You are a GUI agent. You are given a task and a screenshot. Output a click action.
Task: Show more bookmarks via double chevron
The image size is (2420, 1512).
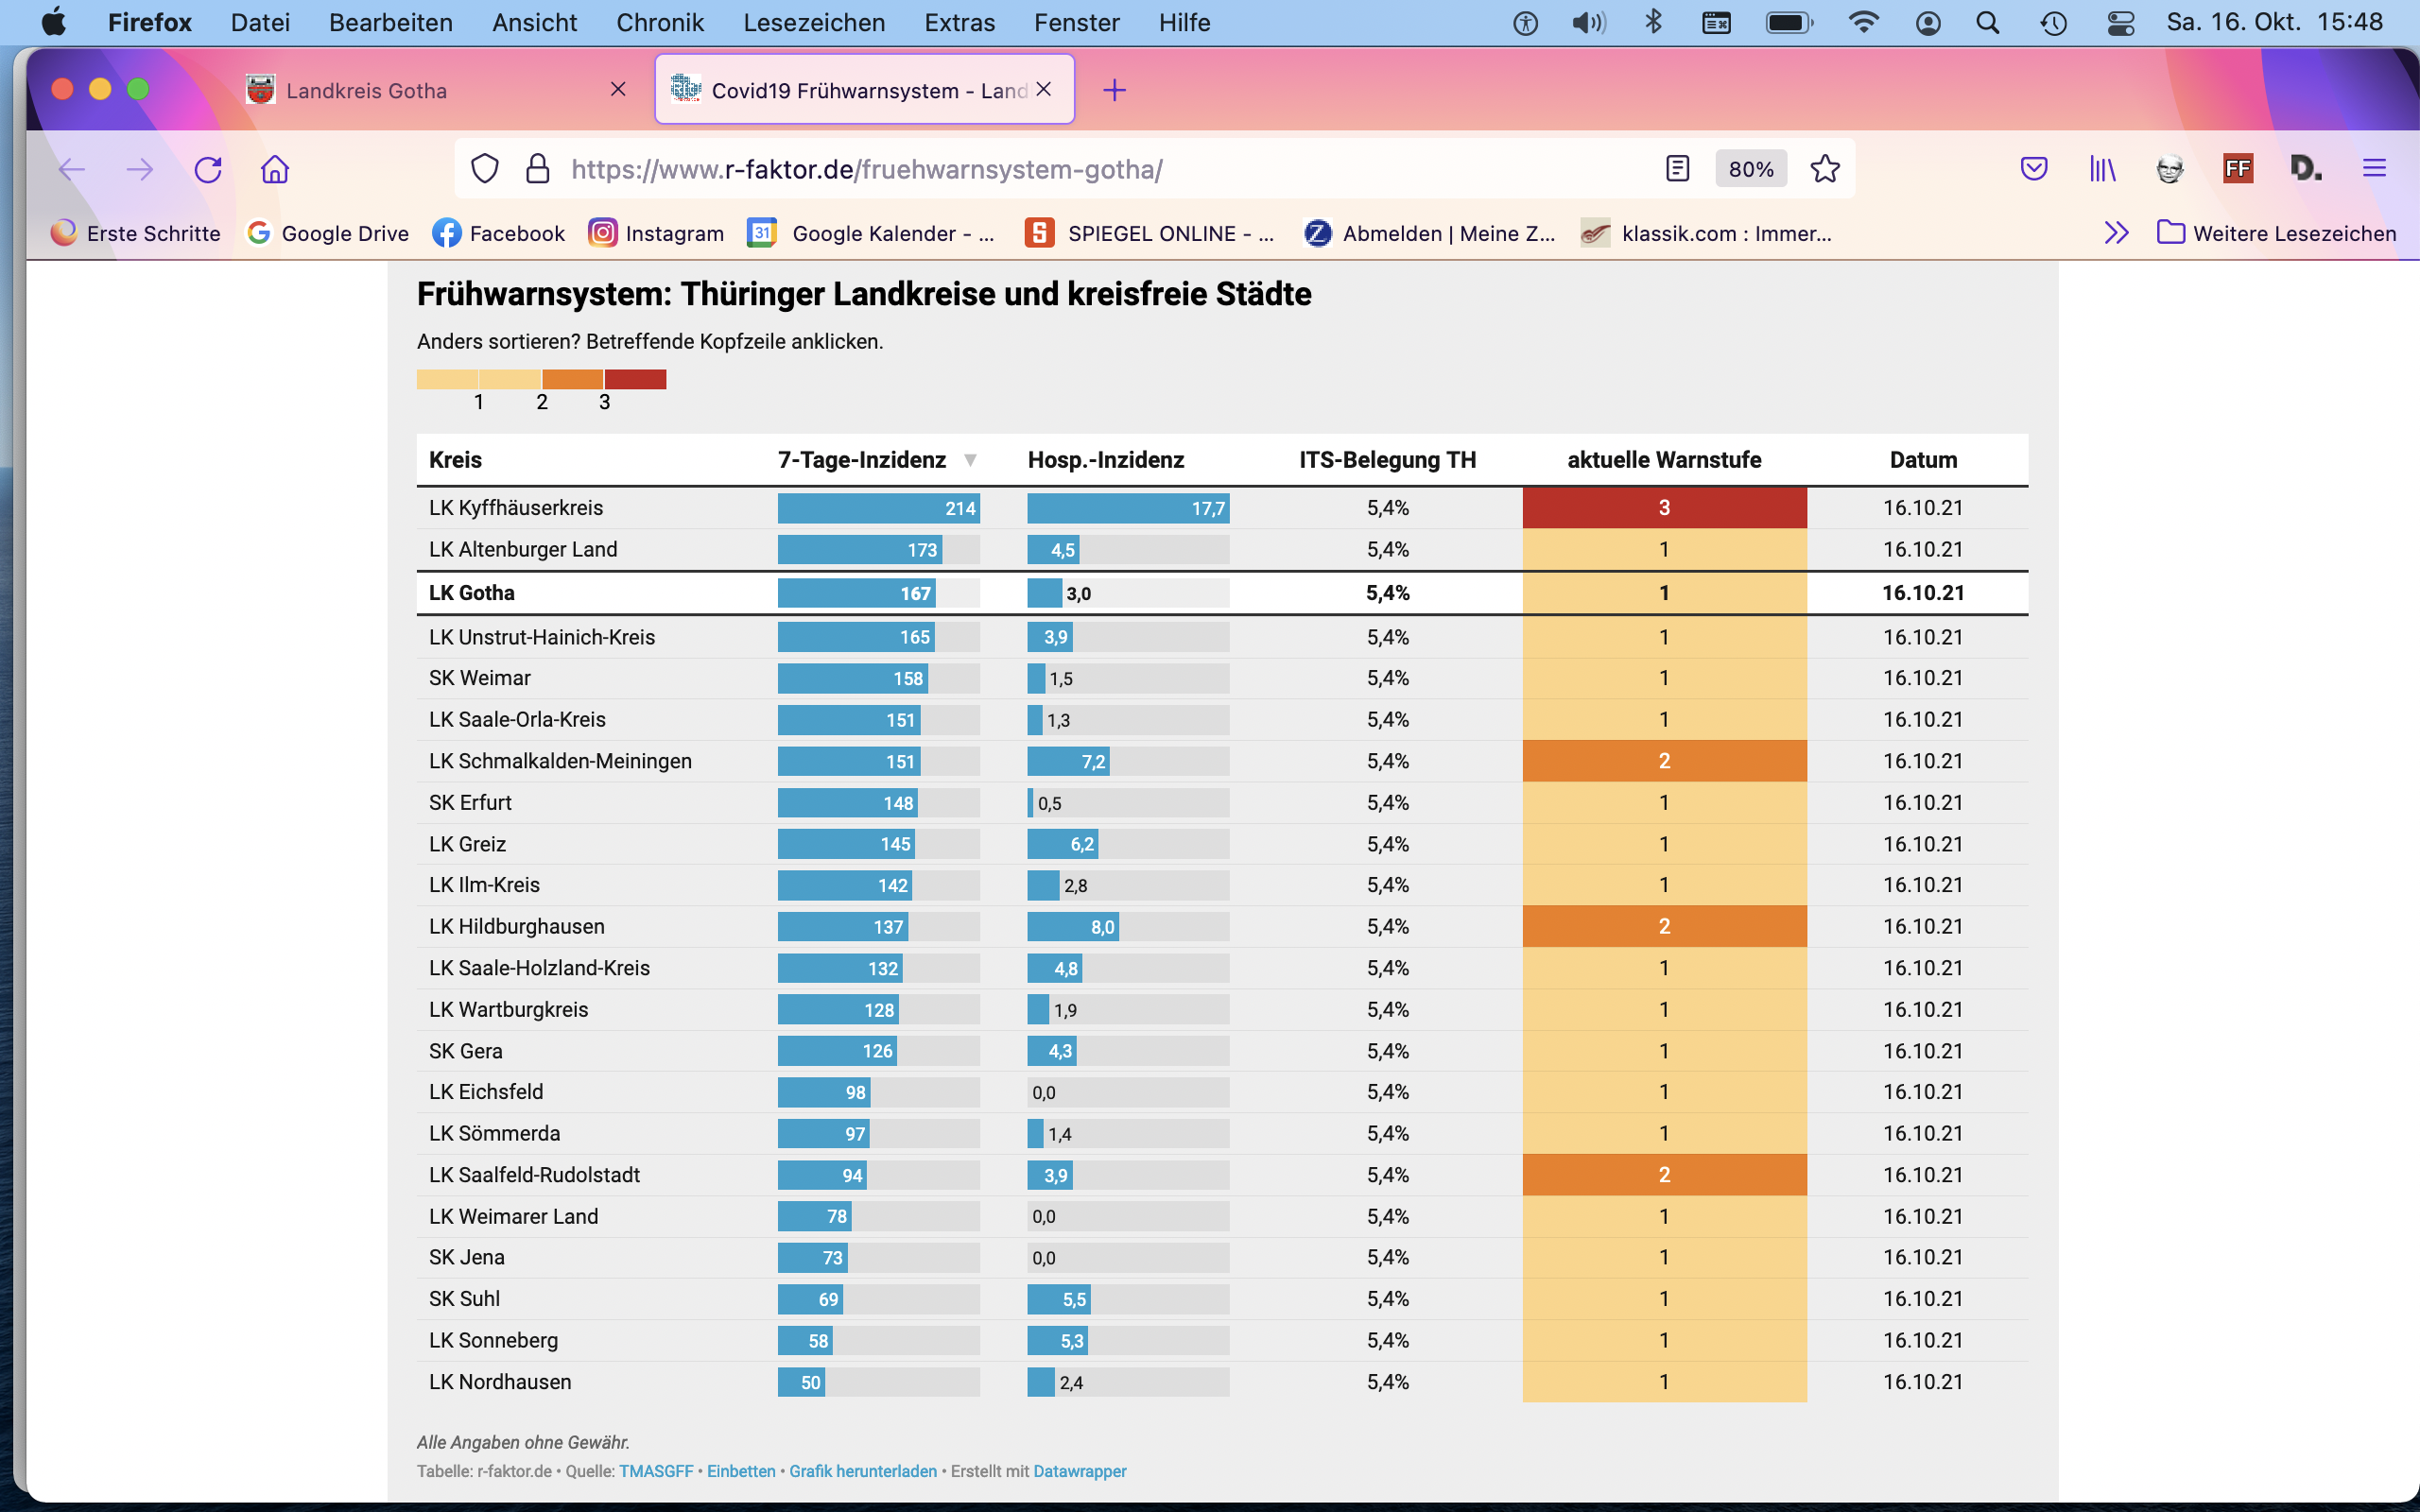(x=2116, y=233)
